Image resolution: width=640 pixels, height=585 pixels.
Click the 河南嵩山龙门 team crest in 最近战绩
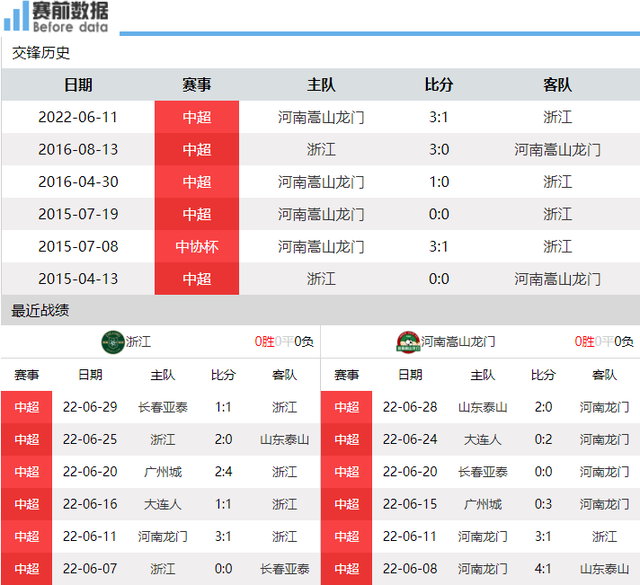[408, 342]
